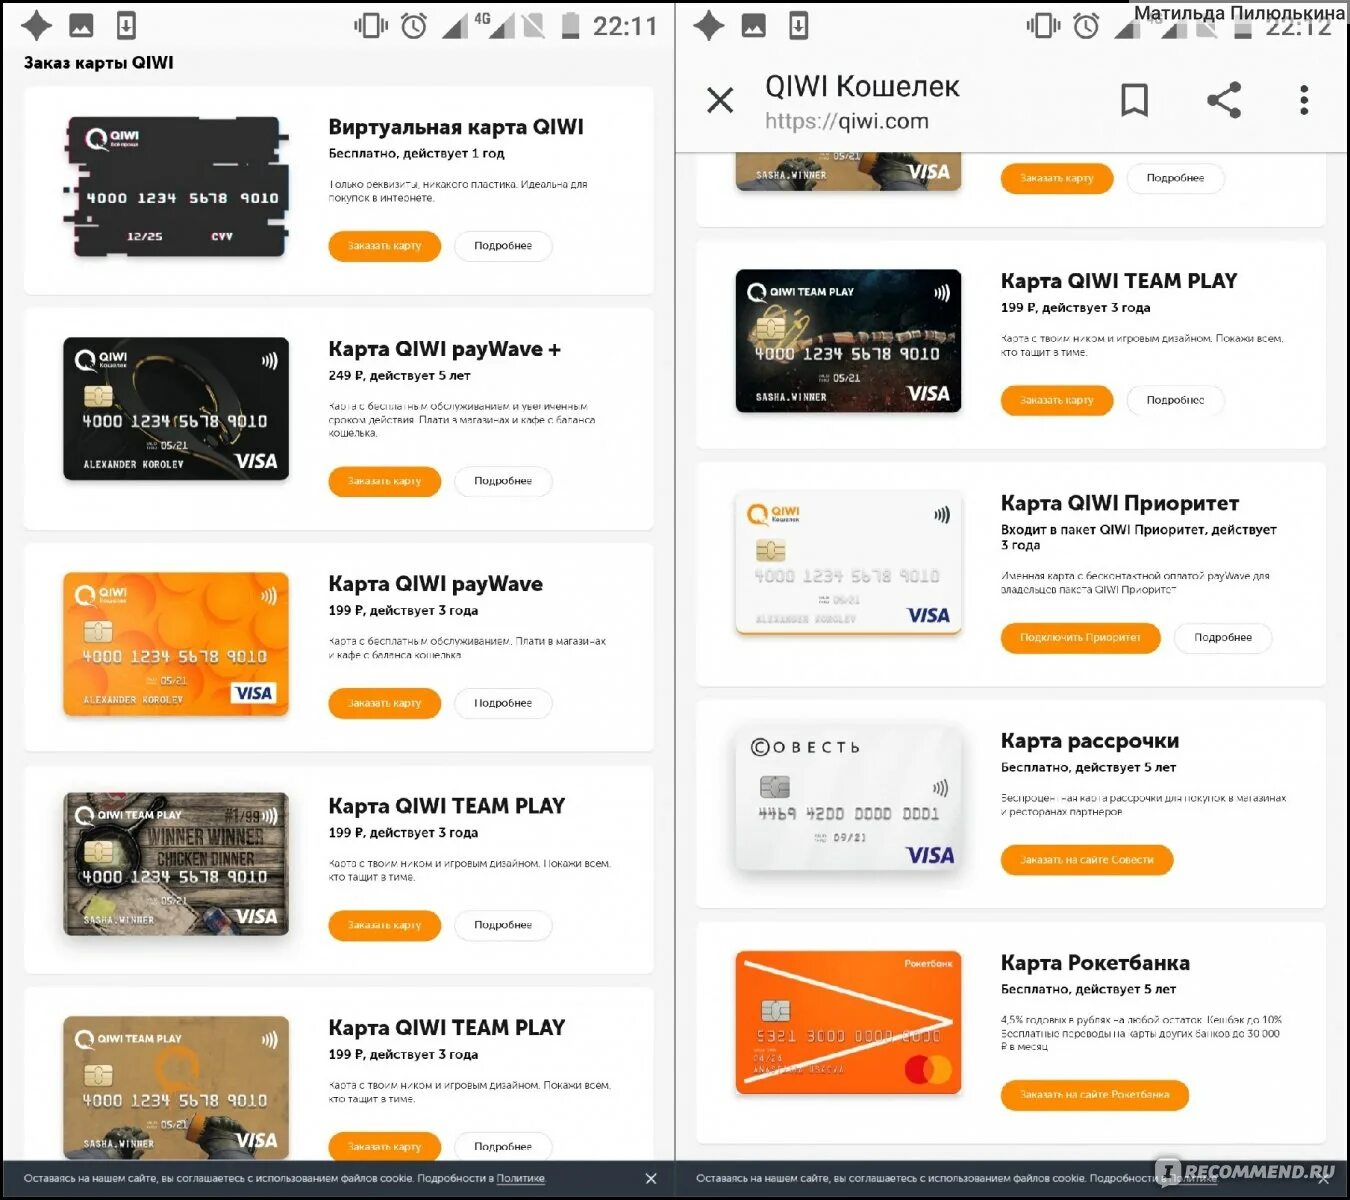1350x1200 pixels.
Task: Open Подробнее for Карта QIWI Приоритет
Action: 1223,638
